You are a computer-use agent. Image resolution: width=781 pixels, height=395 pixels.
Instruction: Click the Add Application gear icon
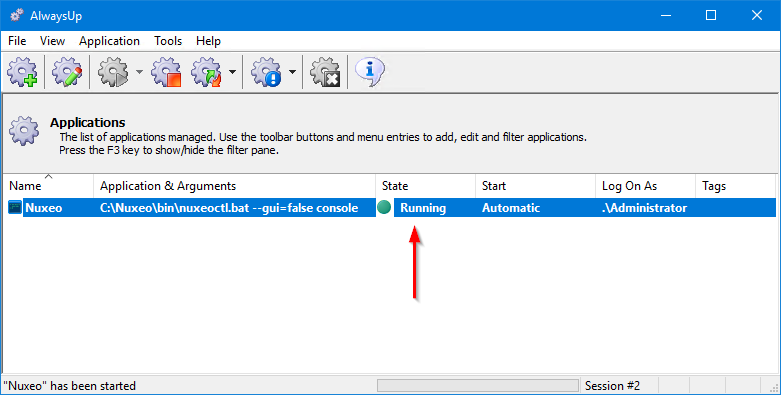coord(22,73)
